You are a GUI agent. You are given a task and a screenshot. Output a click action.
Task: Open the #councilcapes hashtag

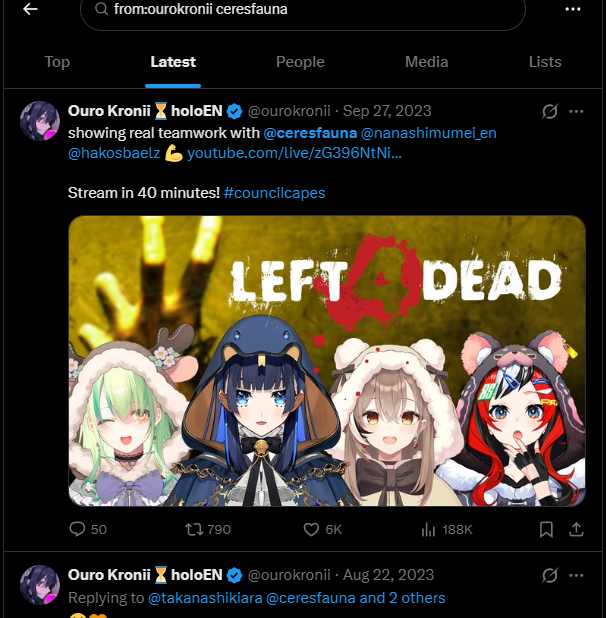point(274,193)
